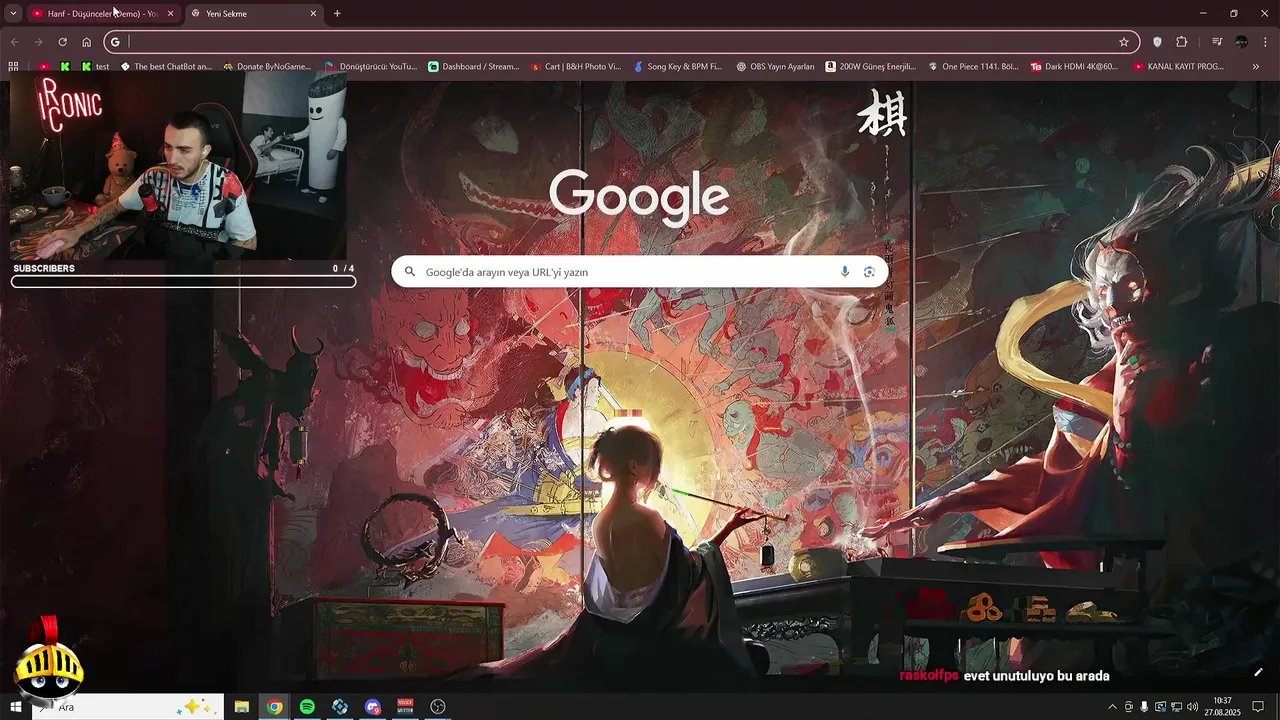Image resolution: width=1280 pixels, height=720 pixels.
Task: Open the Chrome three-dot menu
Action: pyautogui.click(x=1266, y=42)
